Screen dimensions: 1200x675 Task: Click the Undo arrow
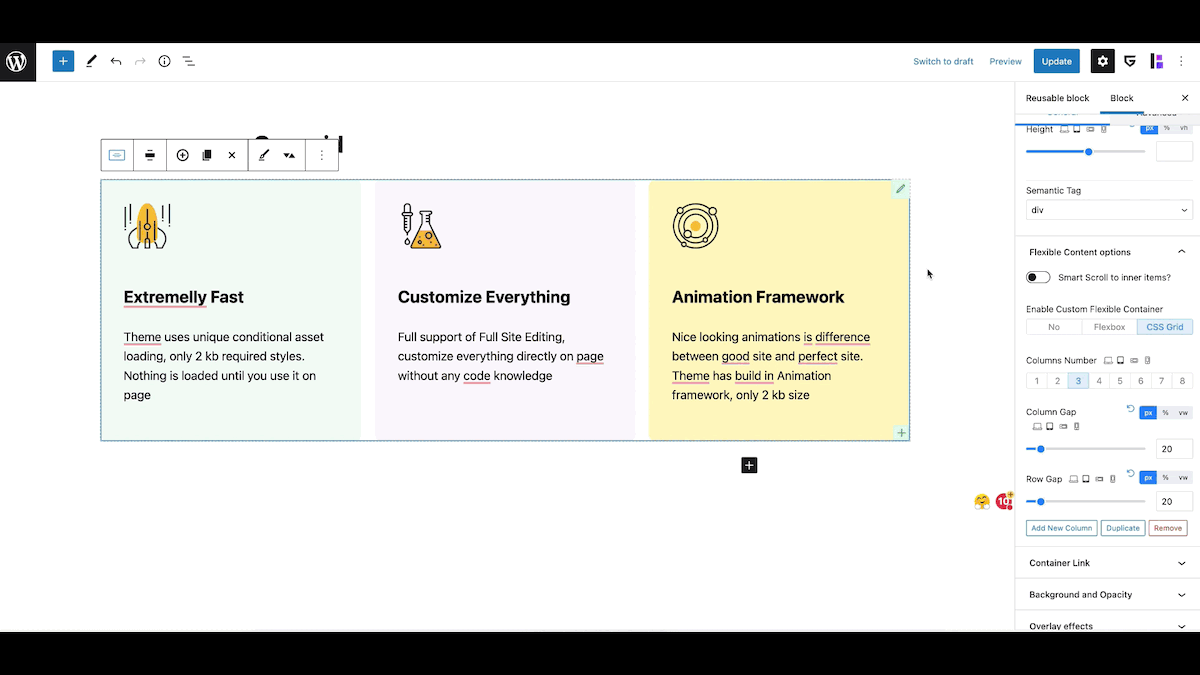point(115,61)
